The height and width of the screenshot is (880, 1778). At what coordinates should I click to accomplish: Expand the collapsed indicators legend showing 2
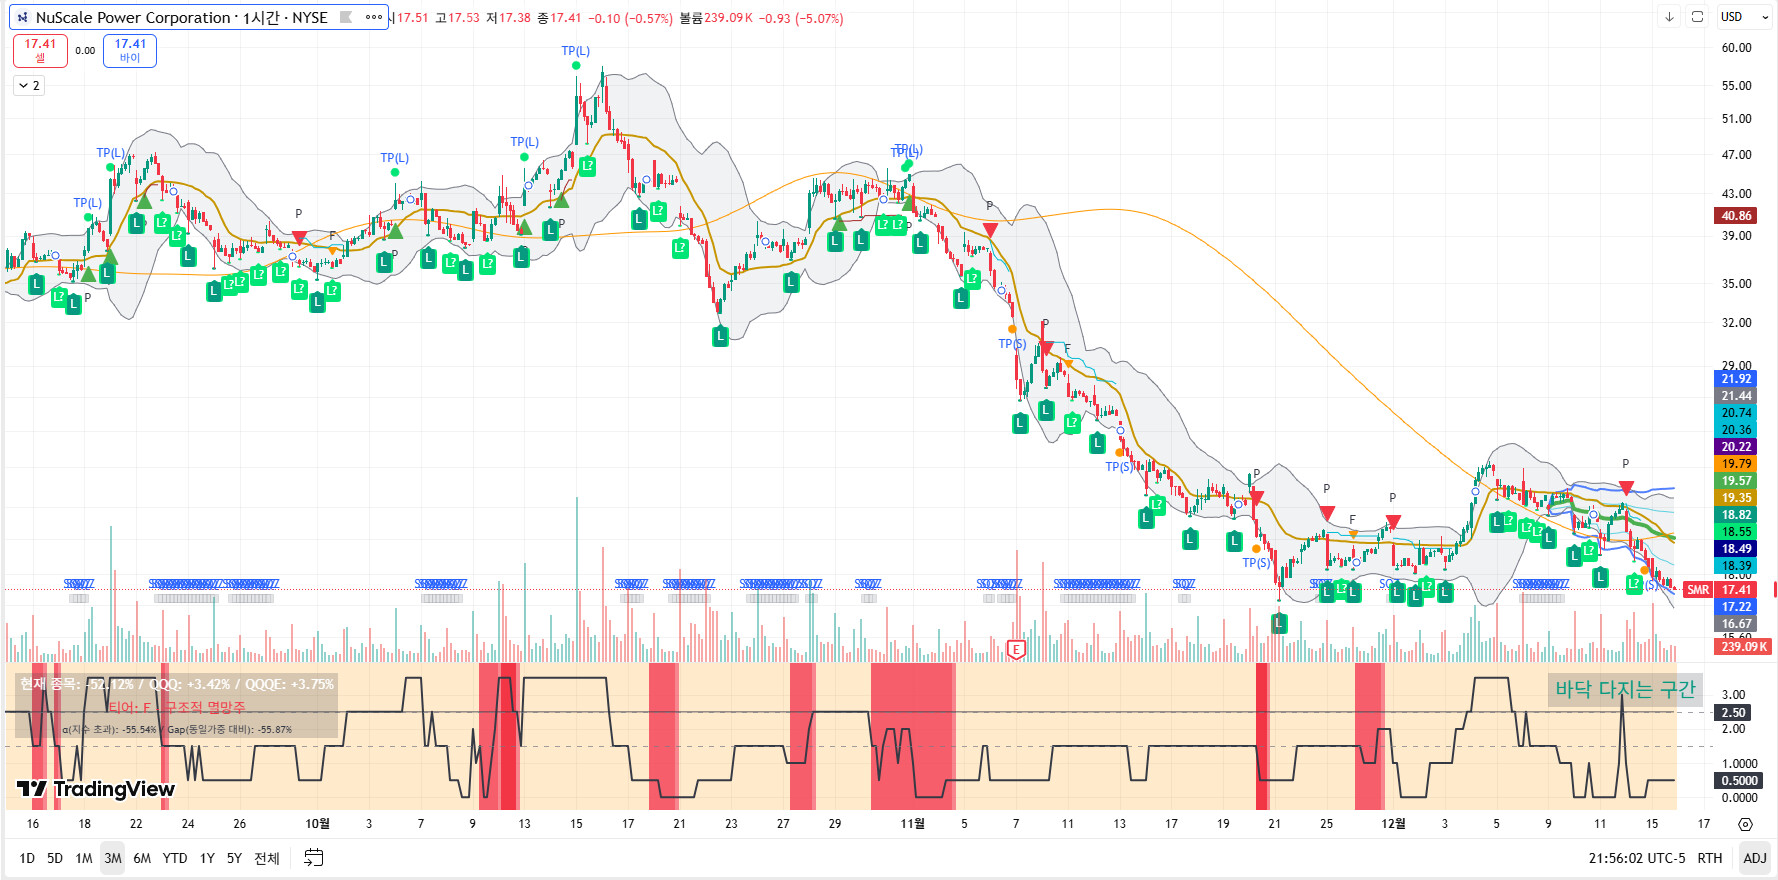(x=29, y=86)
